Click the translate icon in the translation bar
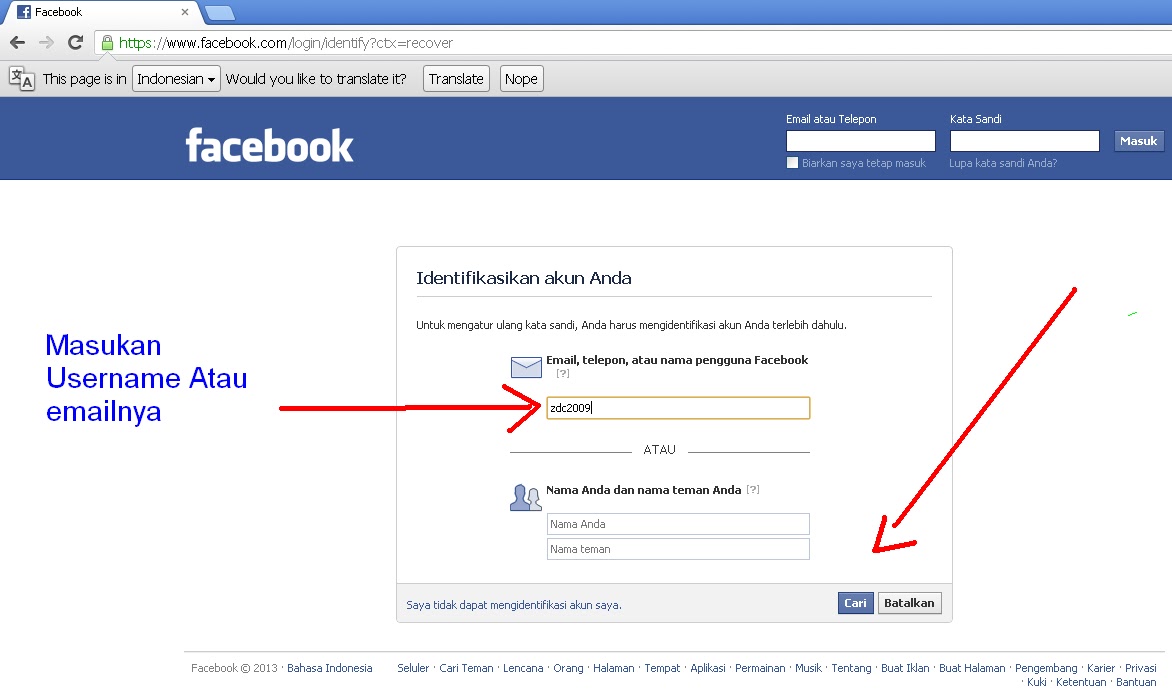 coord(22,78)
